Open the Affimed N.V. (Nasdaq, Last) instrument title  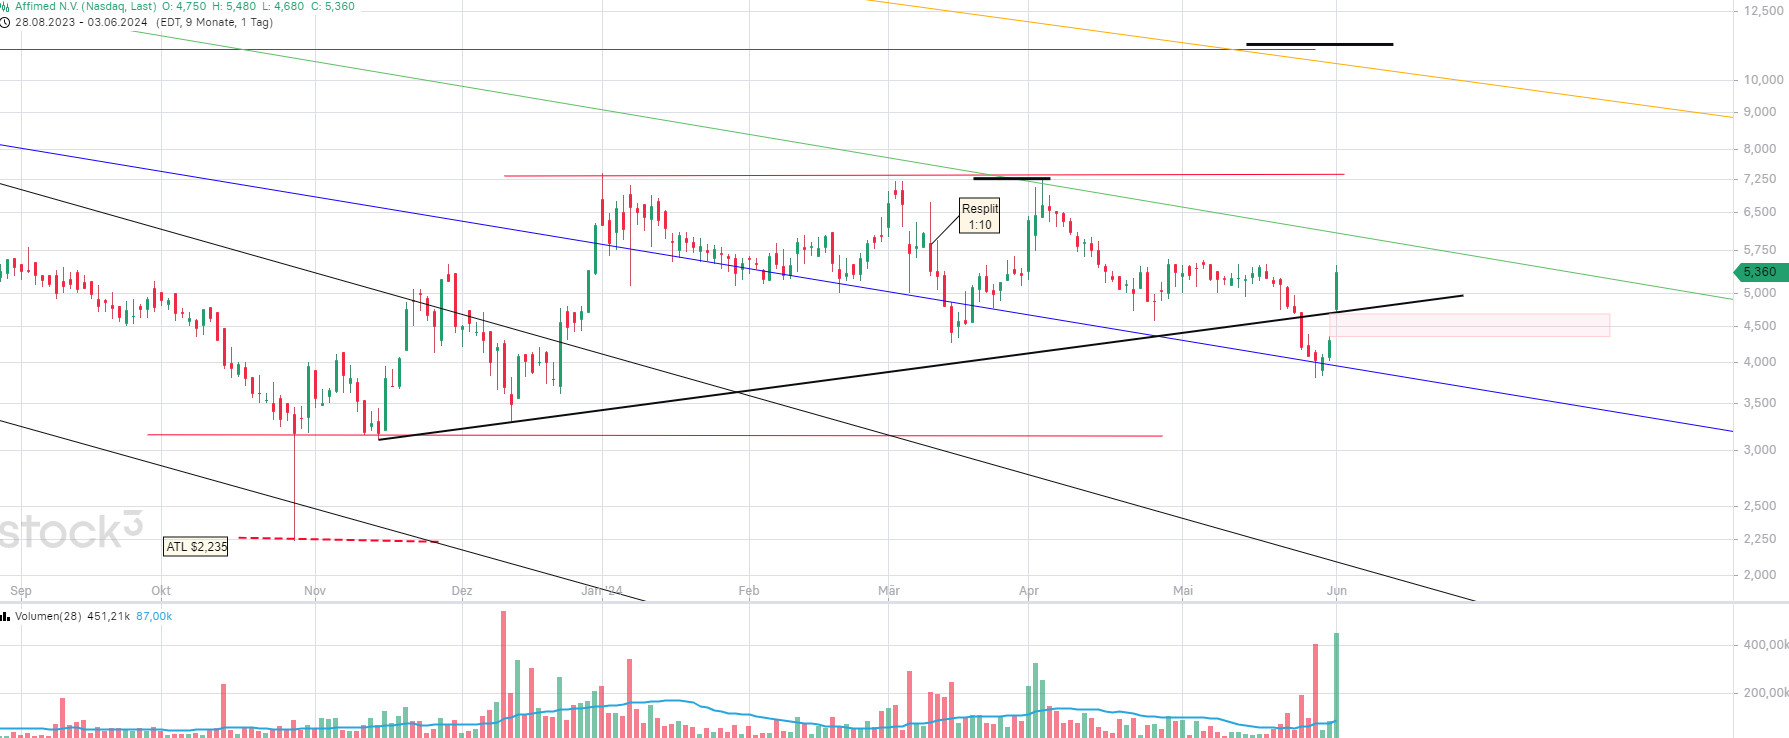(85, 6)
